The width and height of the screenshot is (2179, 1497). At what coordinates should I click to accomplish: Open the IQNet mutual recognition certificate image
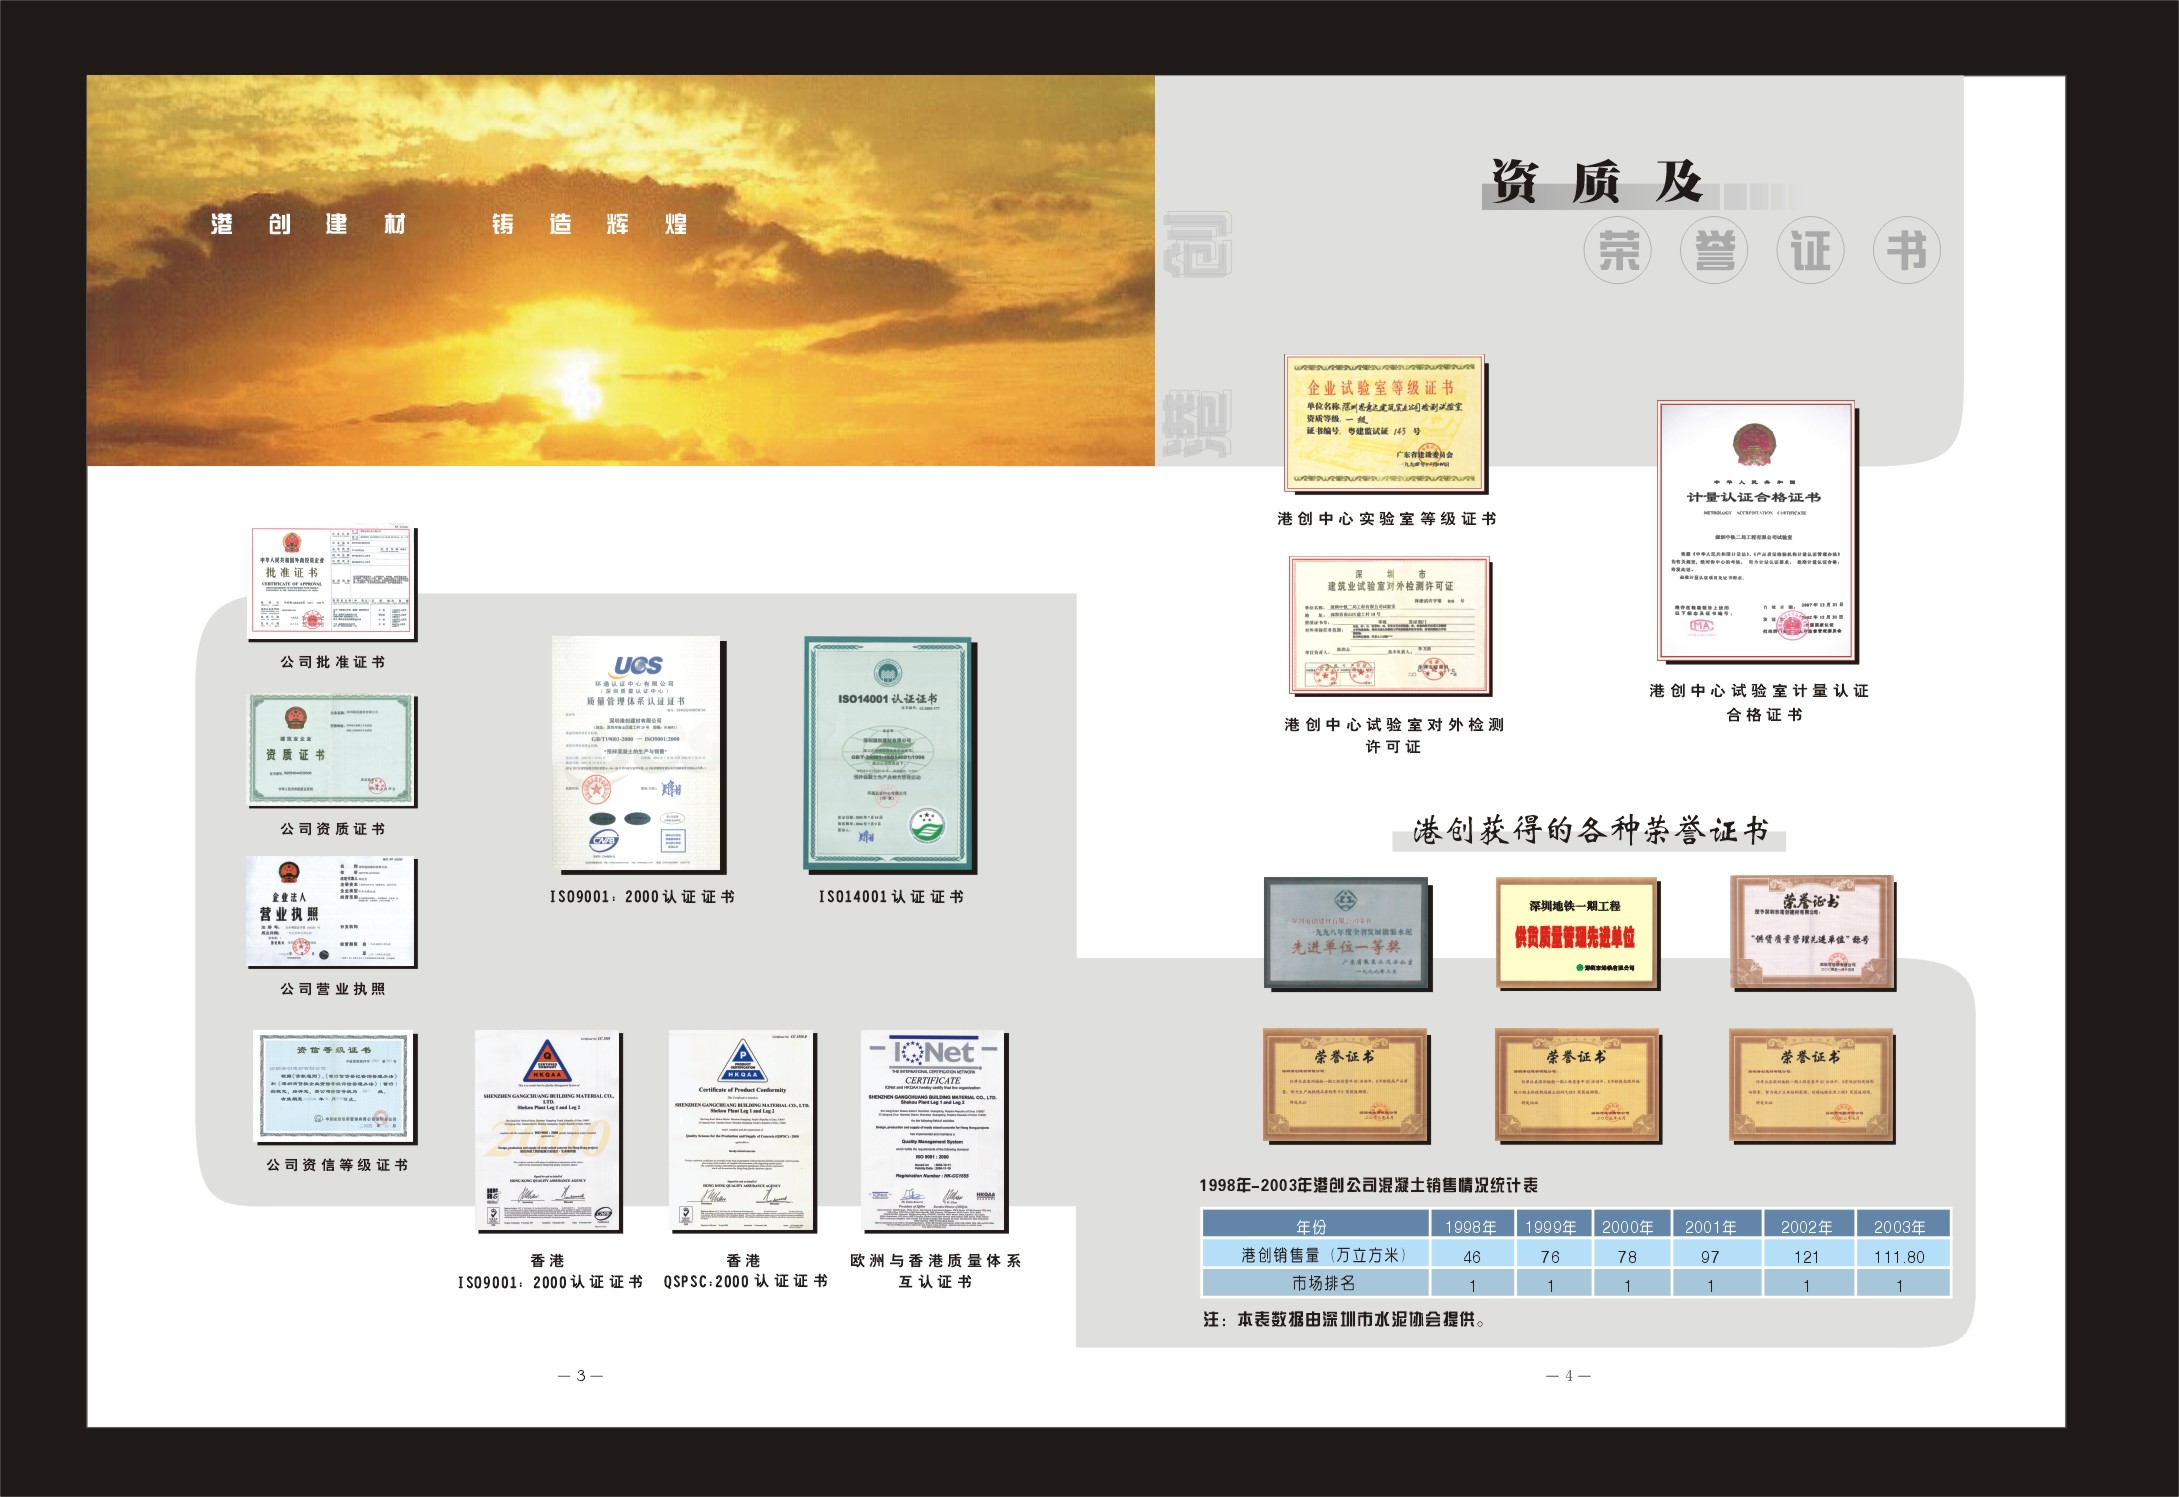934,1131
